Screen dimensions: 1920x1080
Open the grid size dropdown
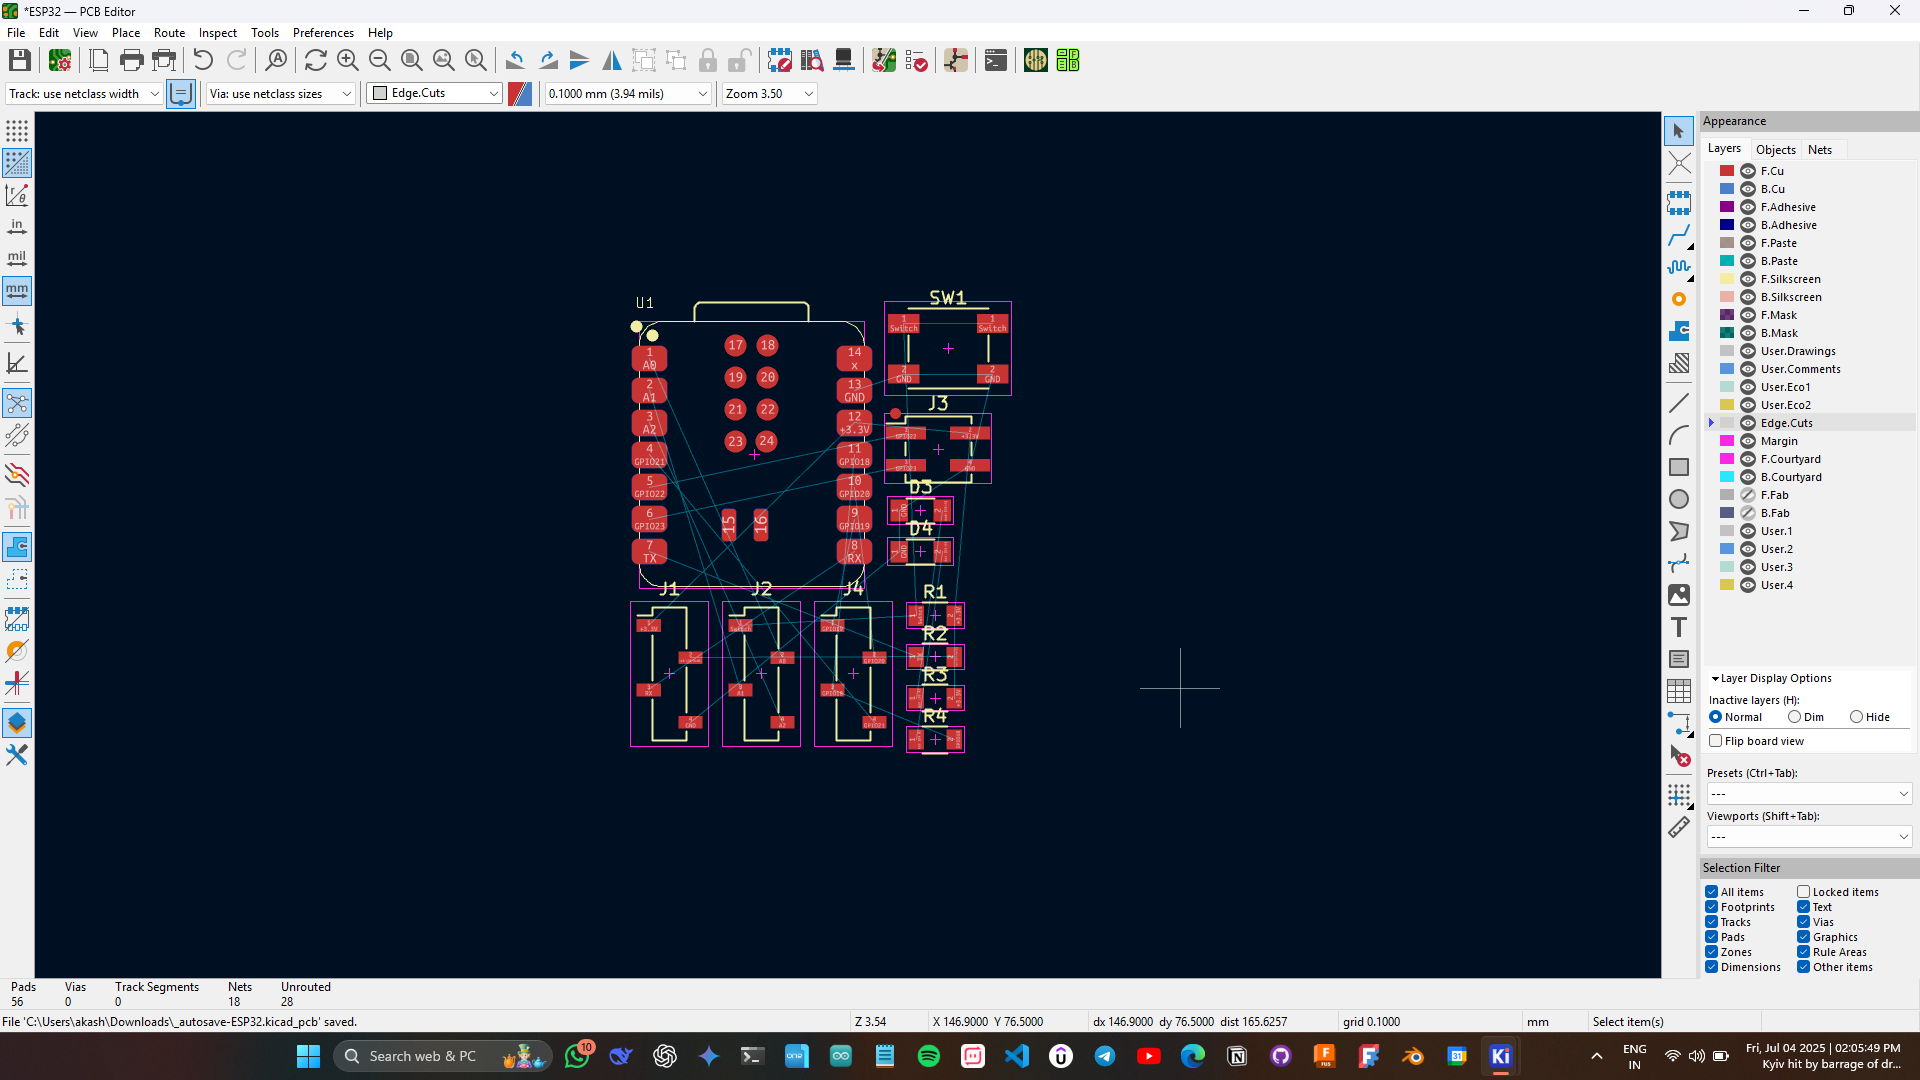tap(628, 93)
